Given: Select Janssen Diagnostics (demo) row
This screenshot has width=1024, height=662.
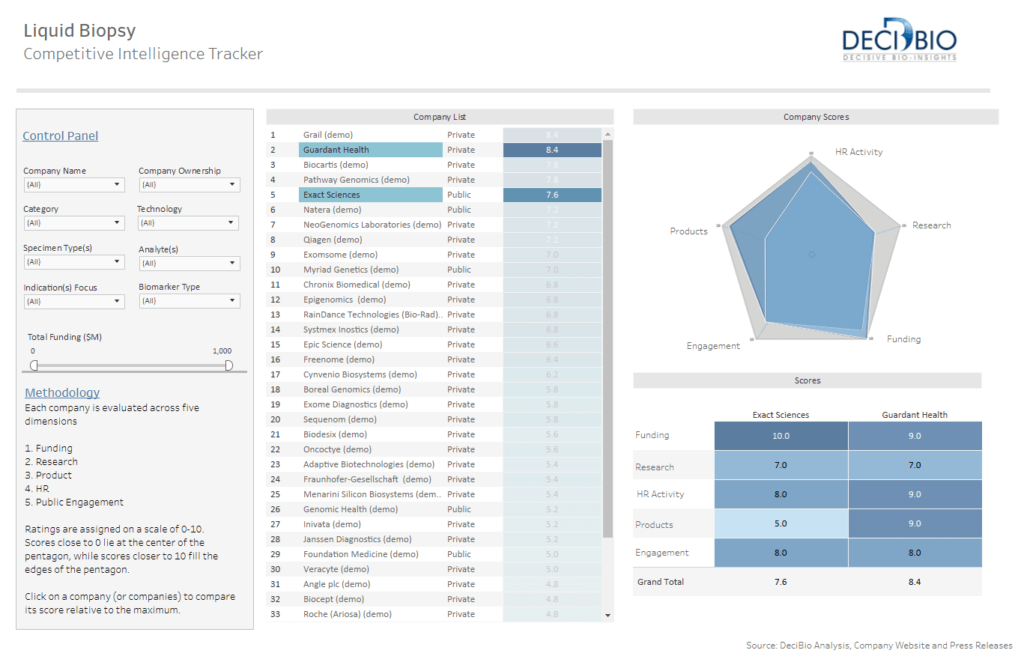Looking at the screenshot, I should [x=436, y=540].
